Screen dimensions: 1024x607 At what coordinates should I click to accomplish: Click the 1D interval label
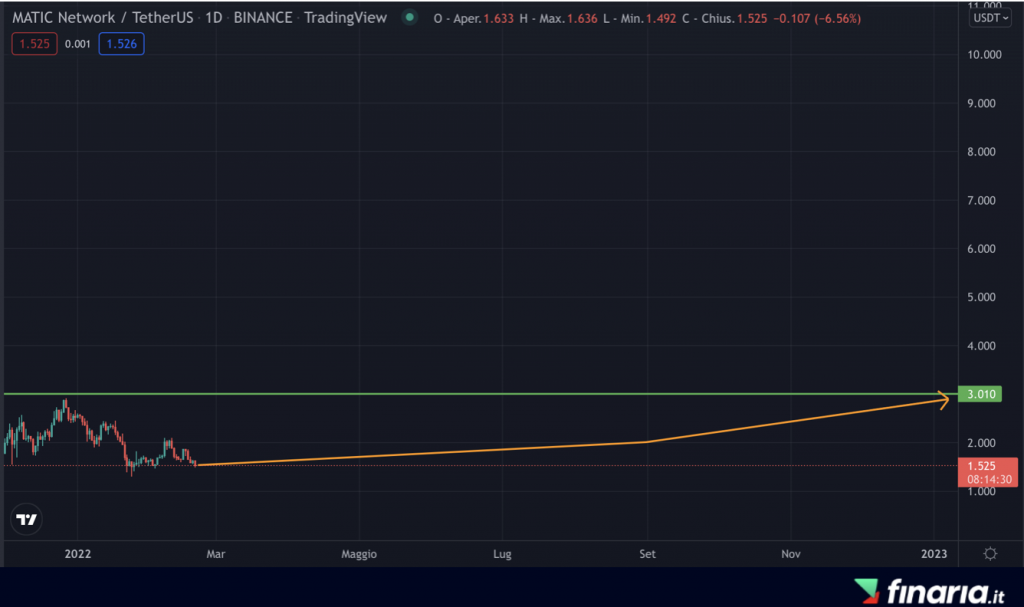tap(214, 18)
